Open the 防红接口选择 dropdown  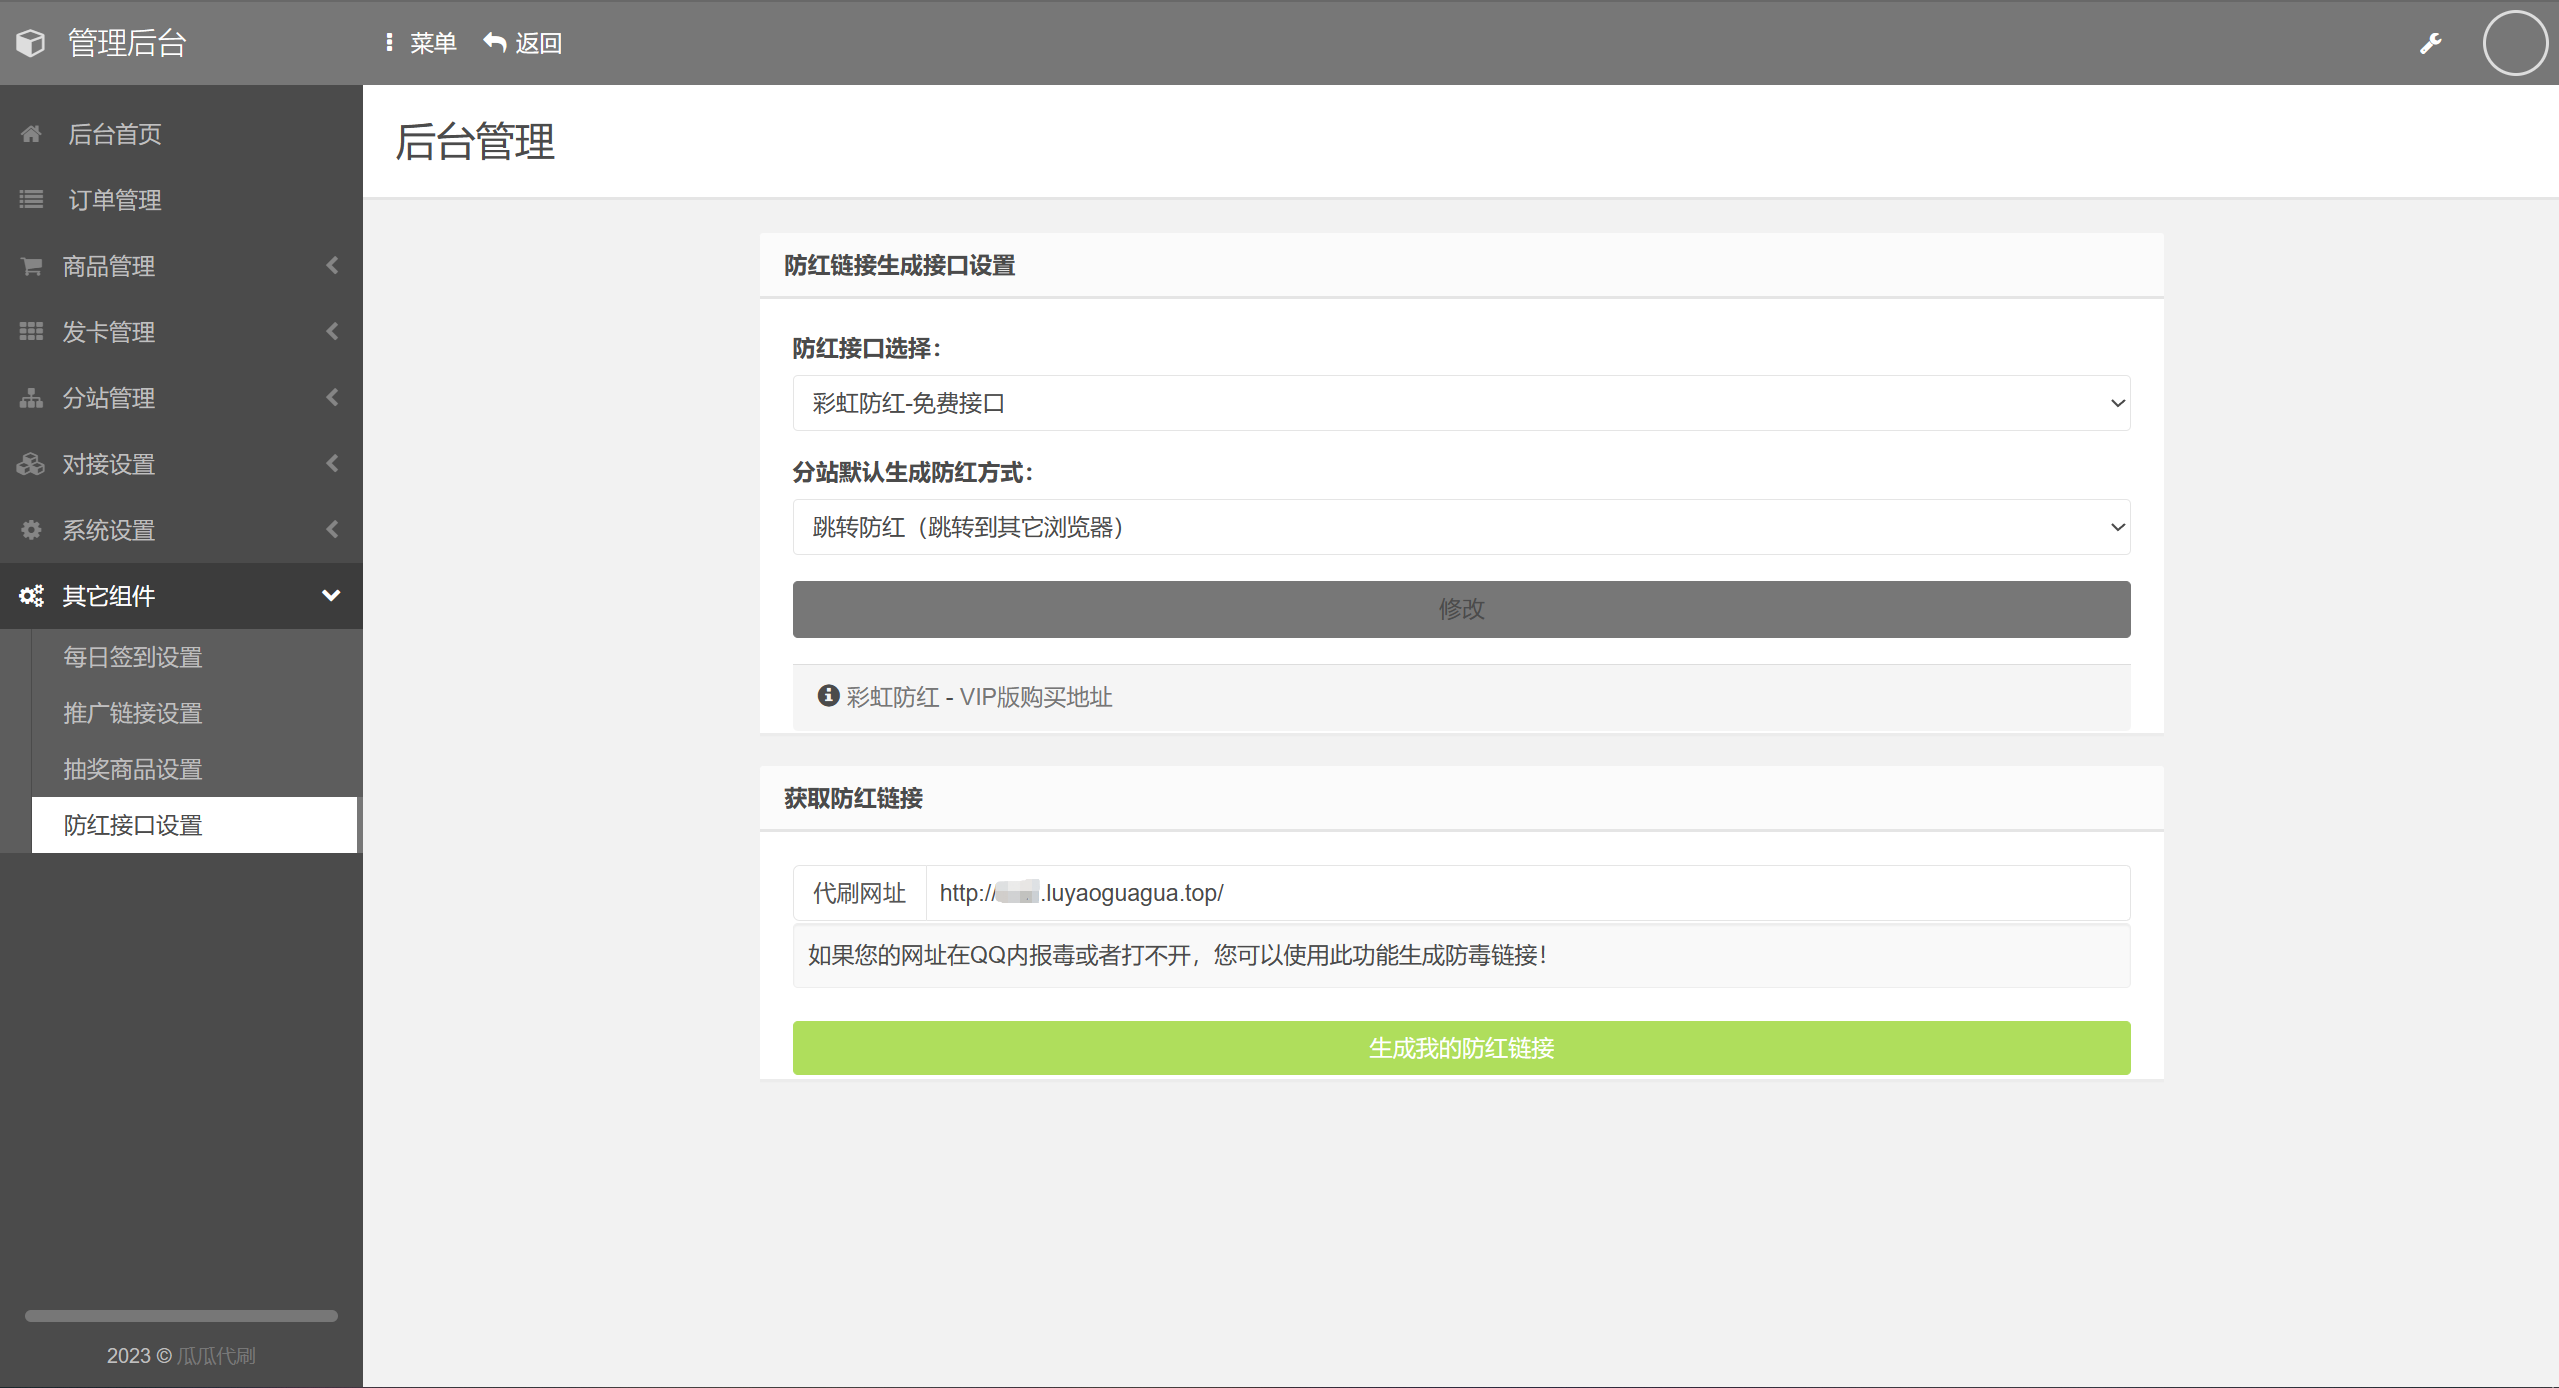1460,403
